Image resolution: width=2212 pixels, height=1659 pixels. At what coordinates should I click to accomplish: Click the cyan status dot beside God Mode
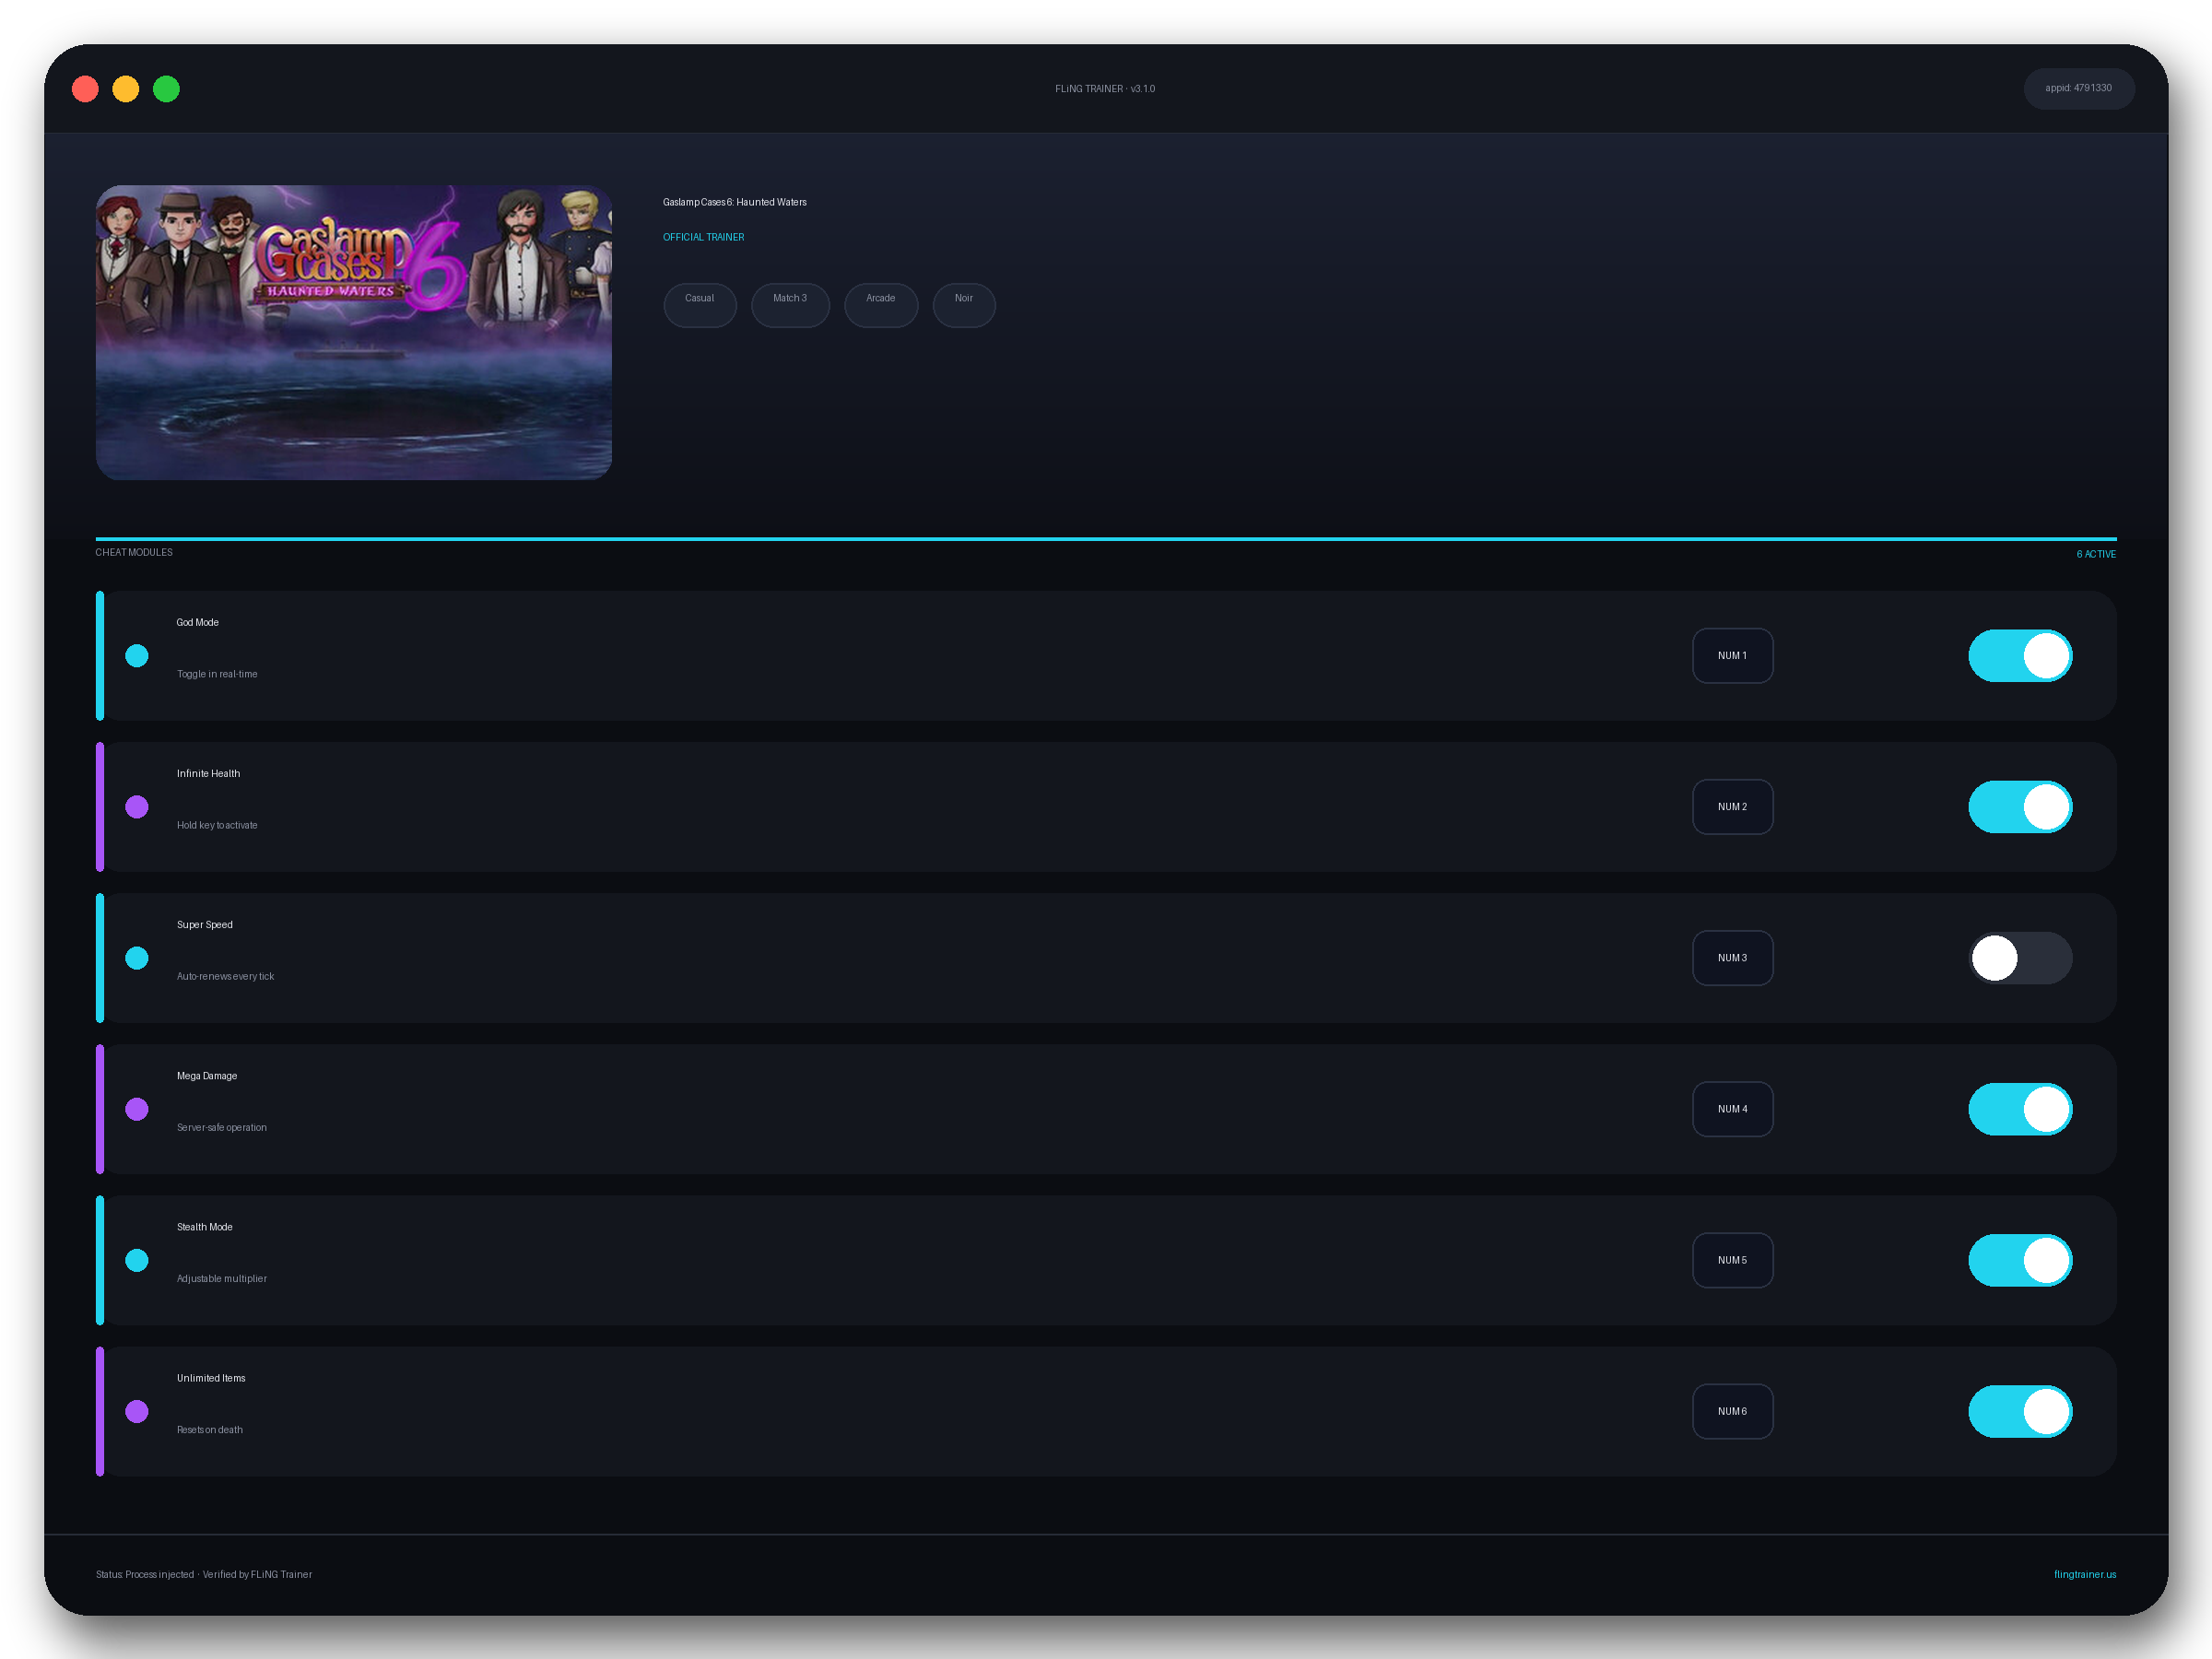click(137, 656)
